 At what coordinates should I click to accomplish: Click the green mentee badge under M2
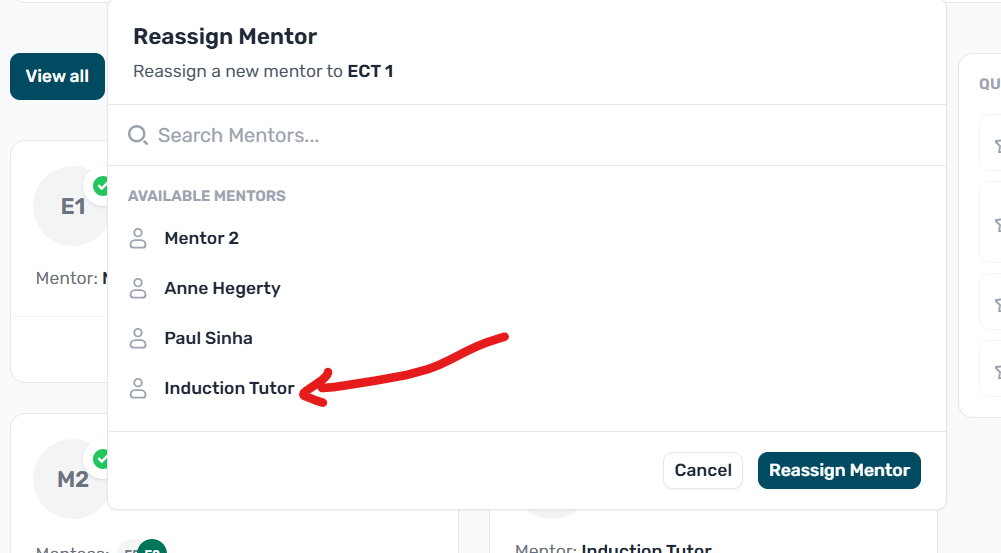point(152,547)
